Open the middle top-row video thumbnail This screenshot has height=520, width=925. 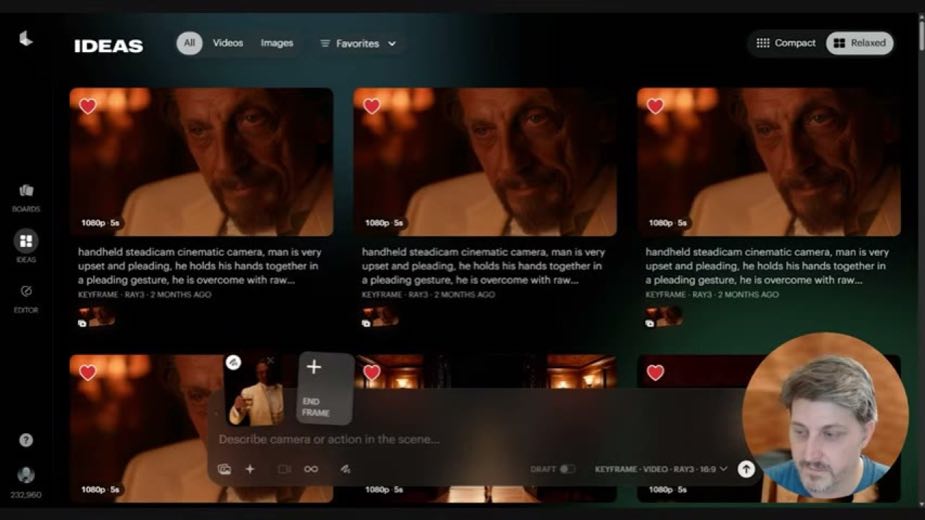[x=485, y=162]
